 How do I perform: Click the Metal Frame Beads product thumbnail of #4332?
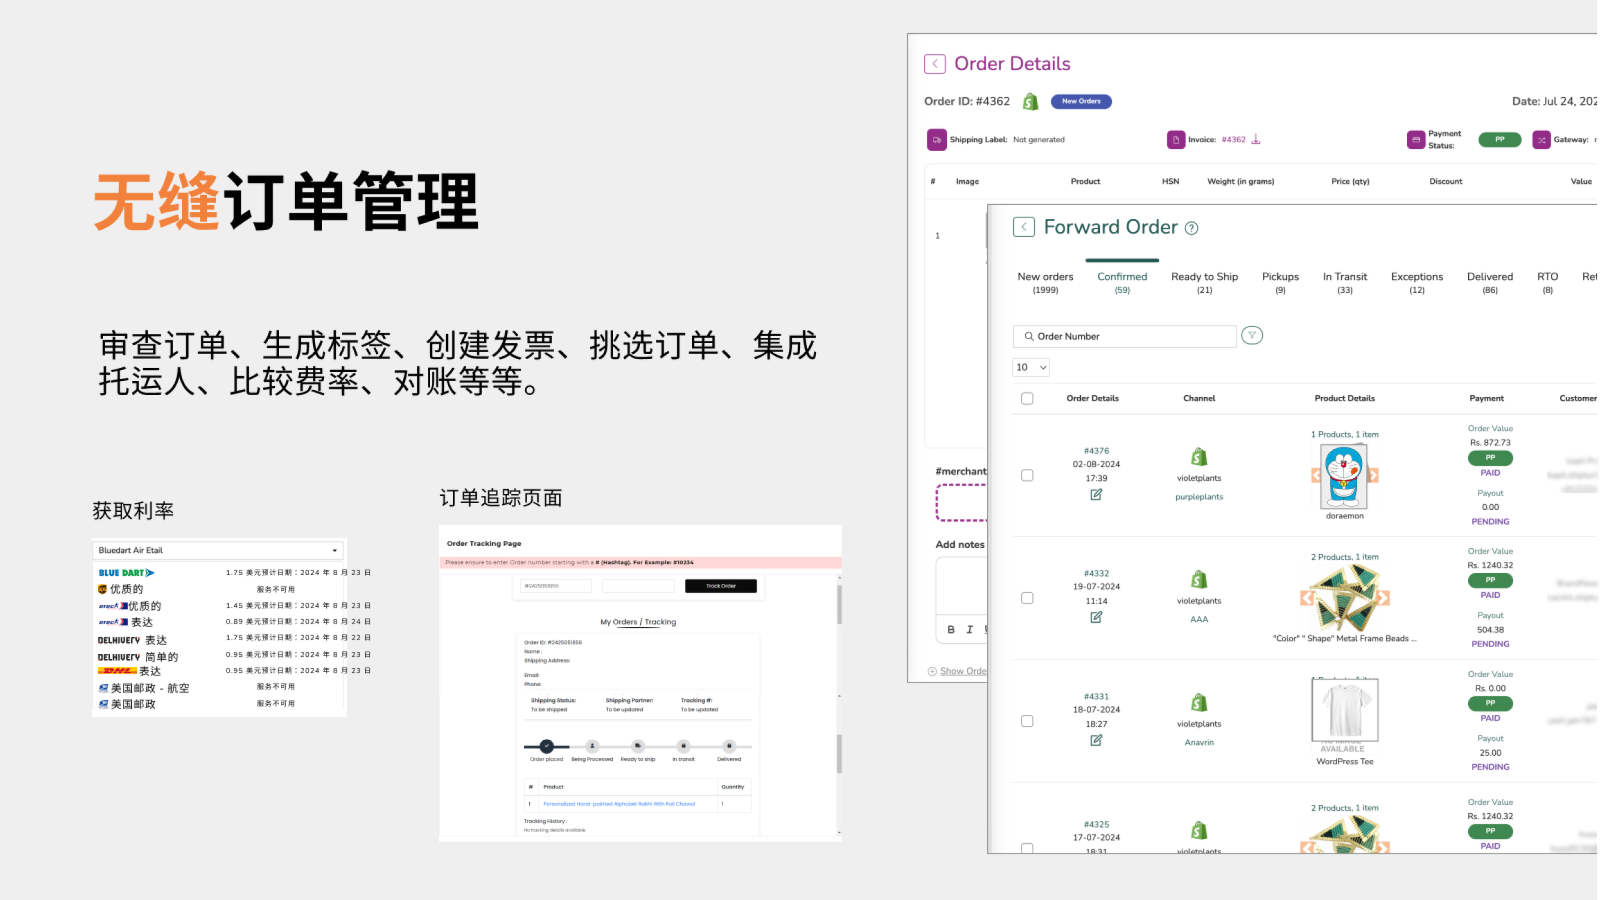pos(1345,598)
